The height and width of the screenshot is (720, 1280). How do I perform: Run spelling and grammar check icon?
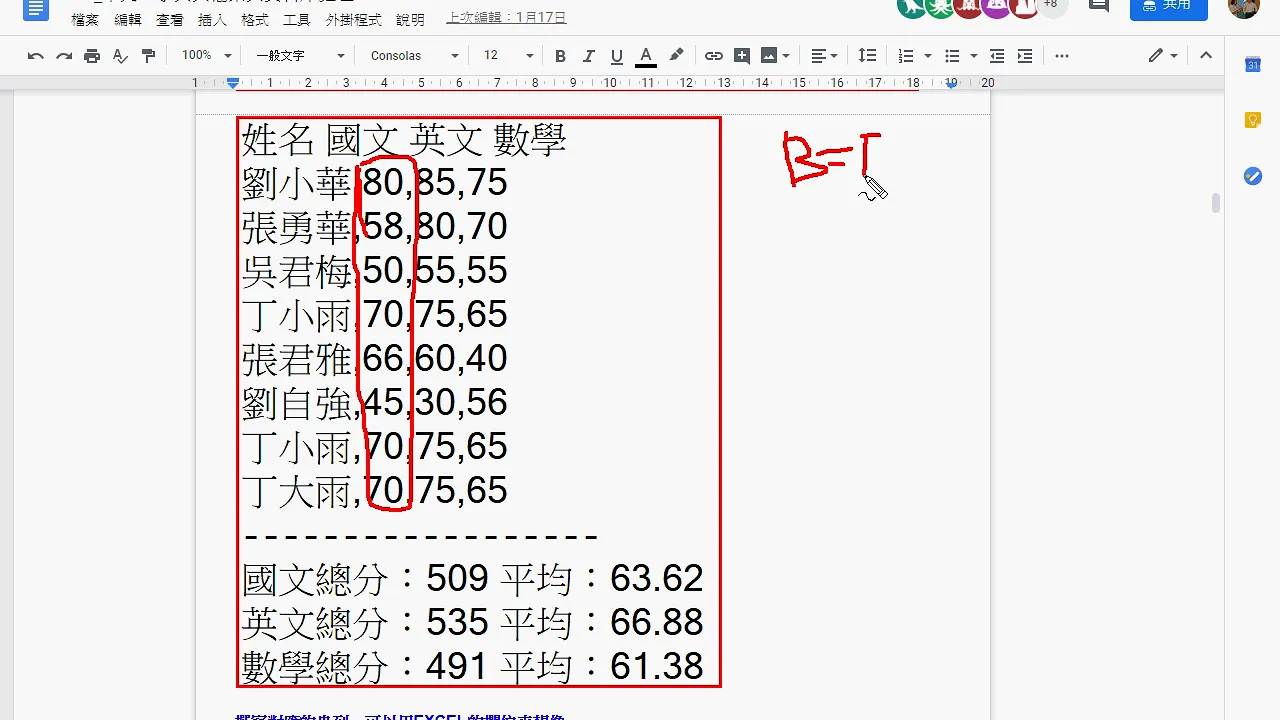(120, 56)
